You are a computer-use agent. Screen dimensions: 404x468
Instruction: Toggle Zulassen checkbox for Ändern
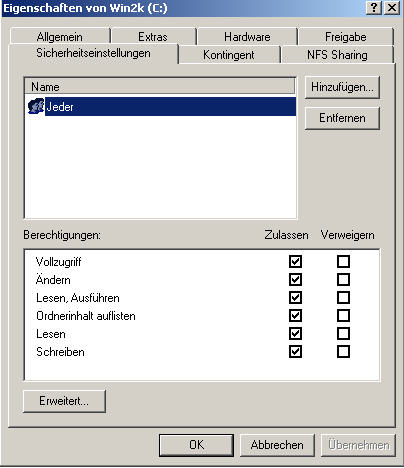click(x=295, y=280)
